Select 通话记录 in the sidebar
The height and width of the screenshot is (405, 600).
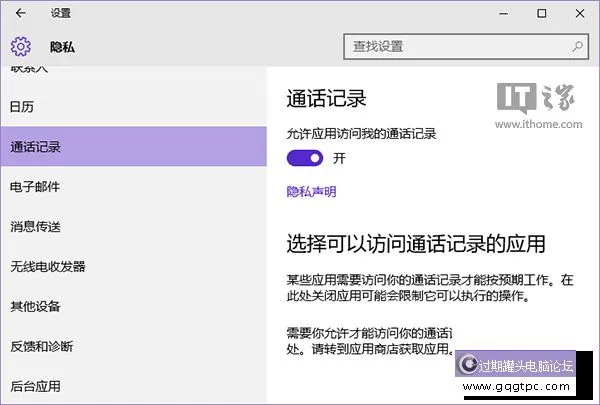(x=35, y=147)
